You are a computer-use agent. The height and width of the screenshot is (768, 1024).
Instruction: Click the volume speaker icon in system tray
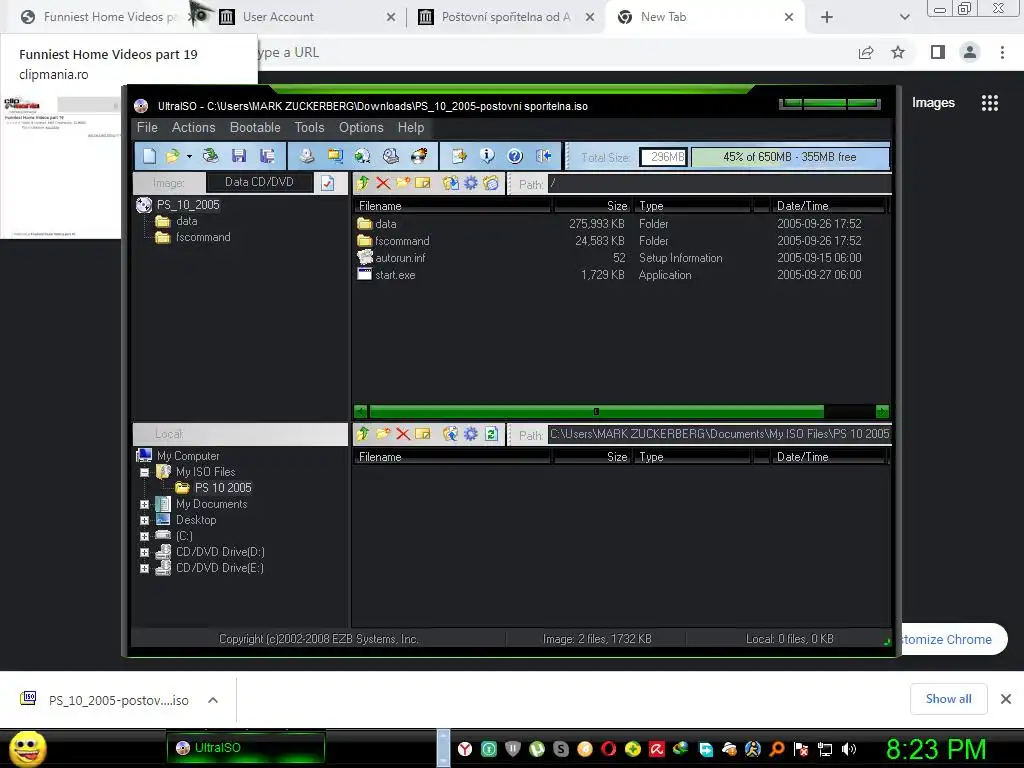[849, 749]
